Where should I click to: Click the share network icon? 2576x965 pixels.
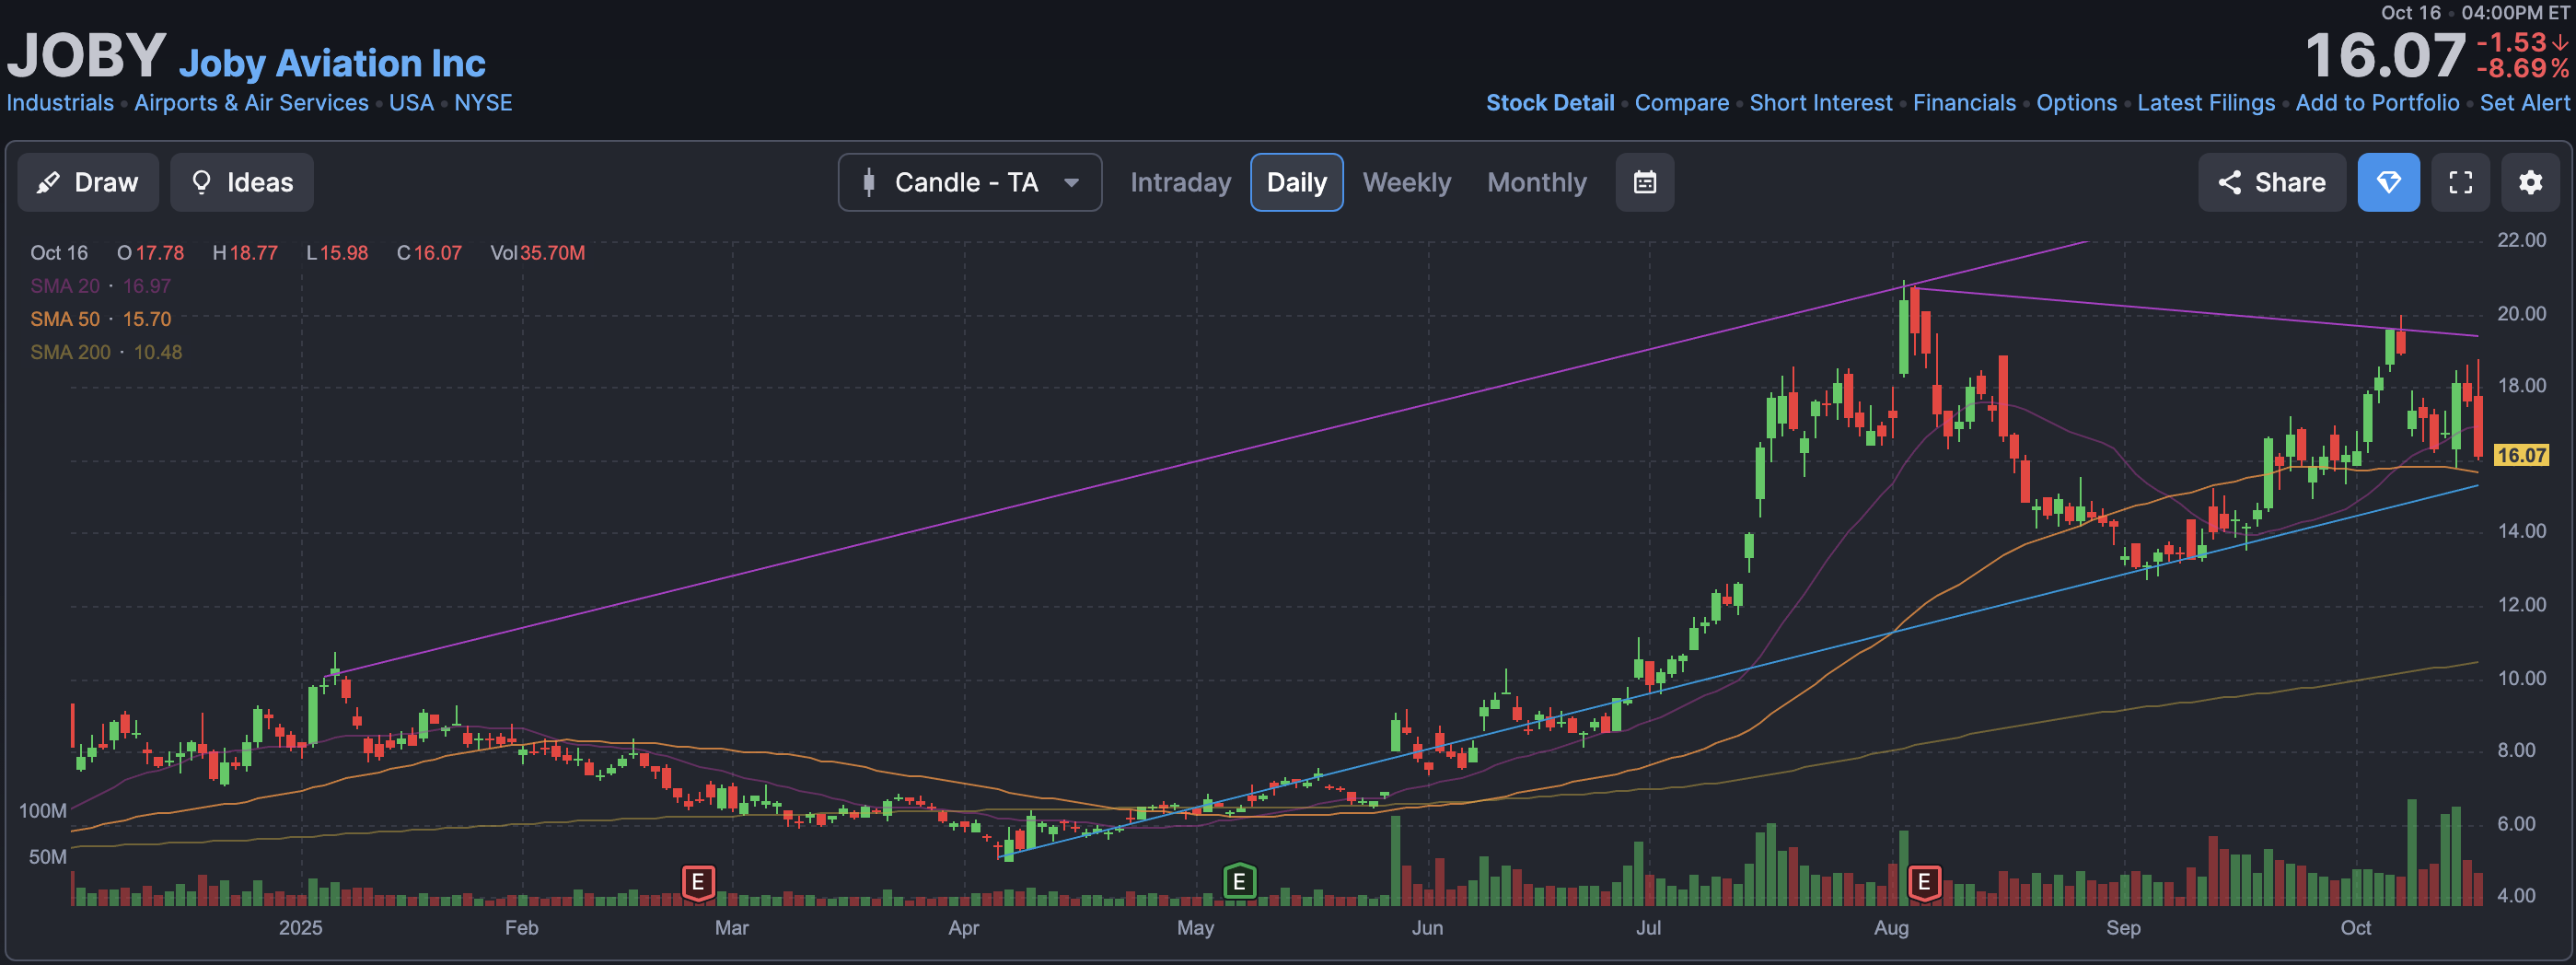tap(2229, 182)
